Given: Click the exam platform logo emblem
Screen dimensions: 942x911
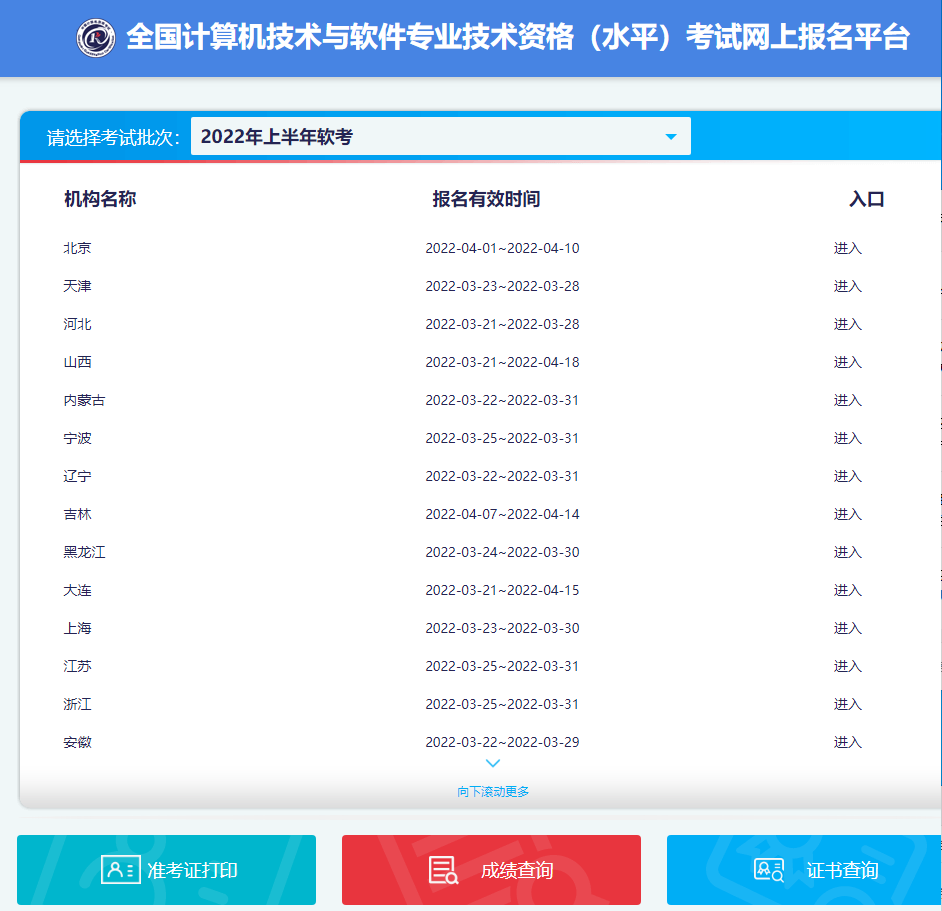Looking at the screenshot, I should pyautogui.click(x=96, y=38).
